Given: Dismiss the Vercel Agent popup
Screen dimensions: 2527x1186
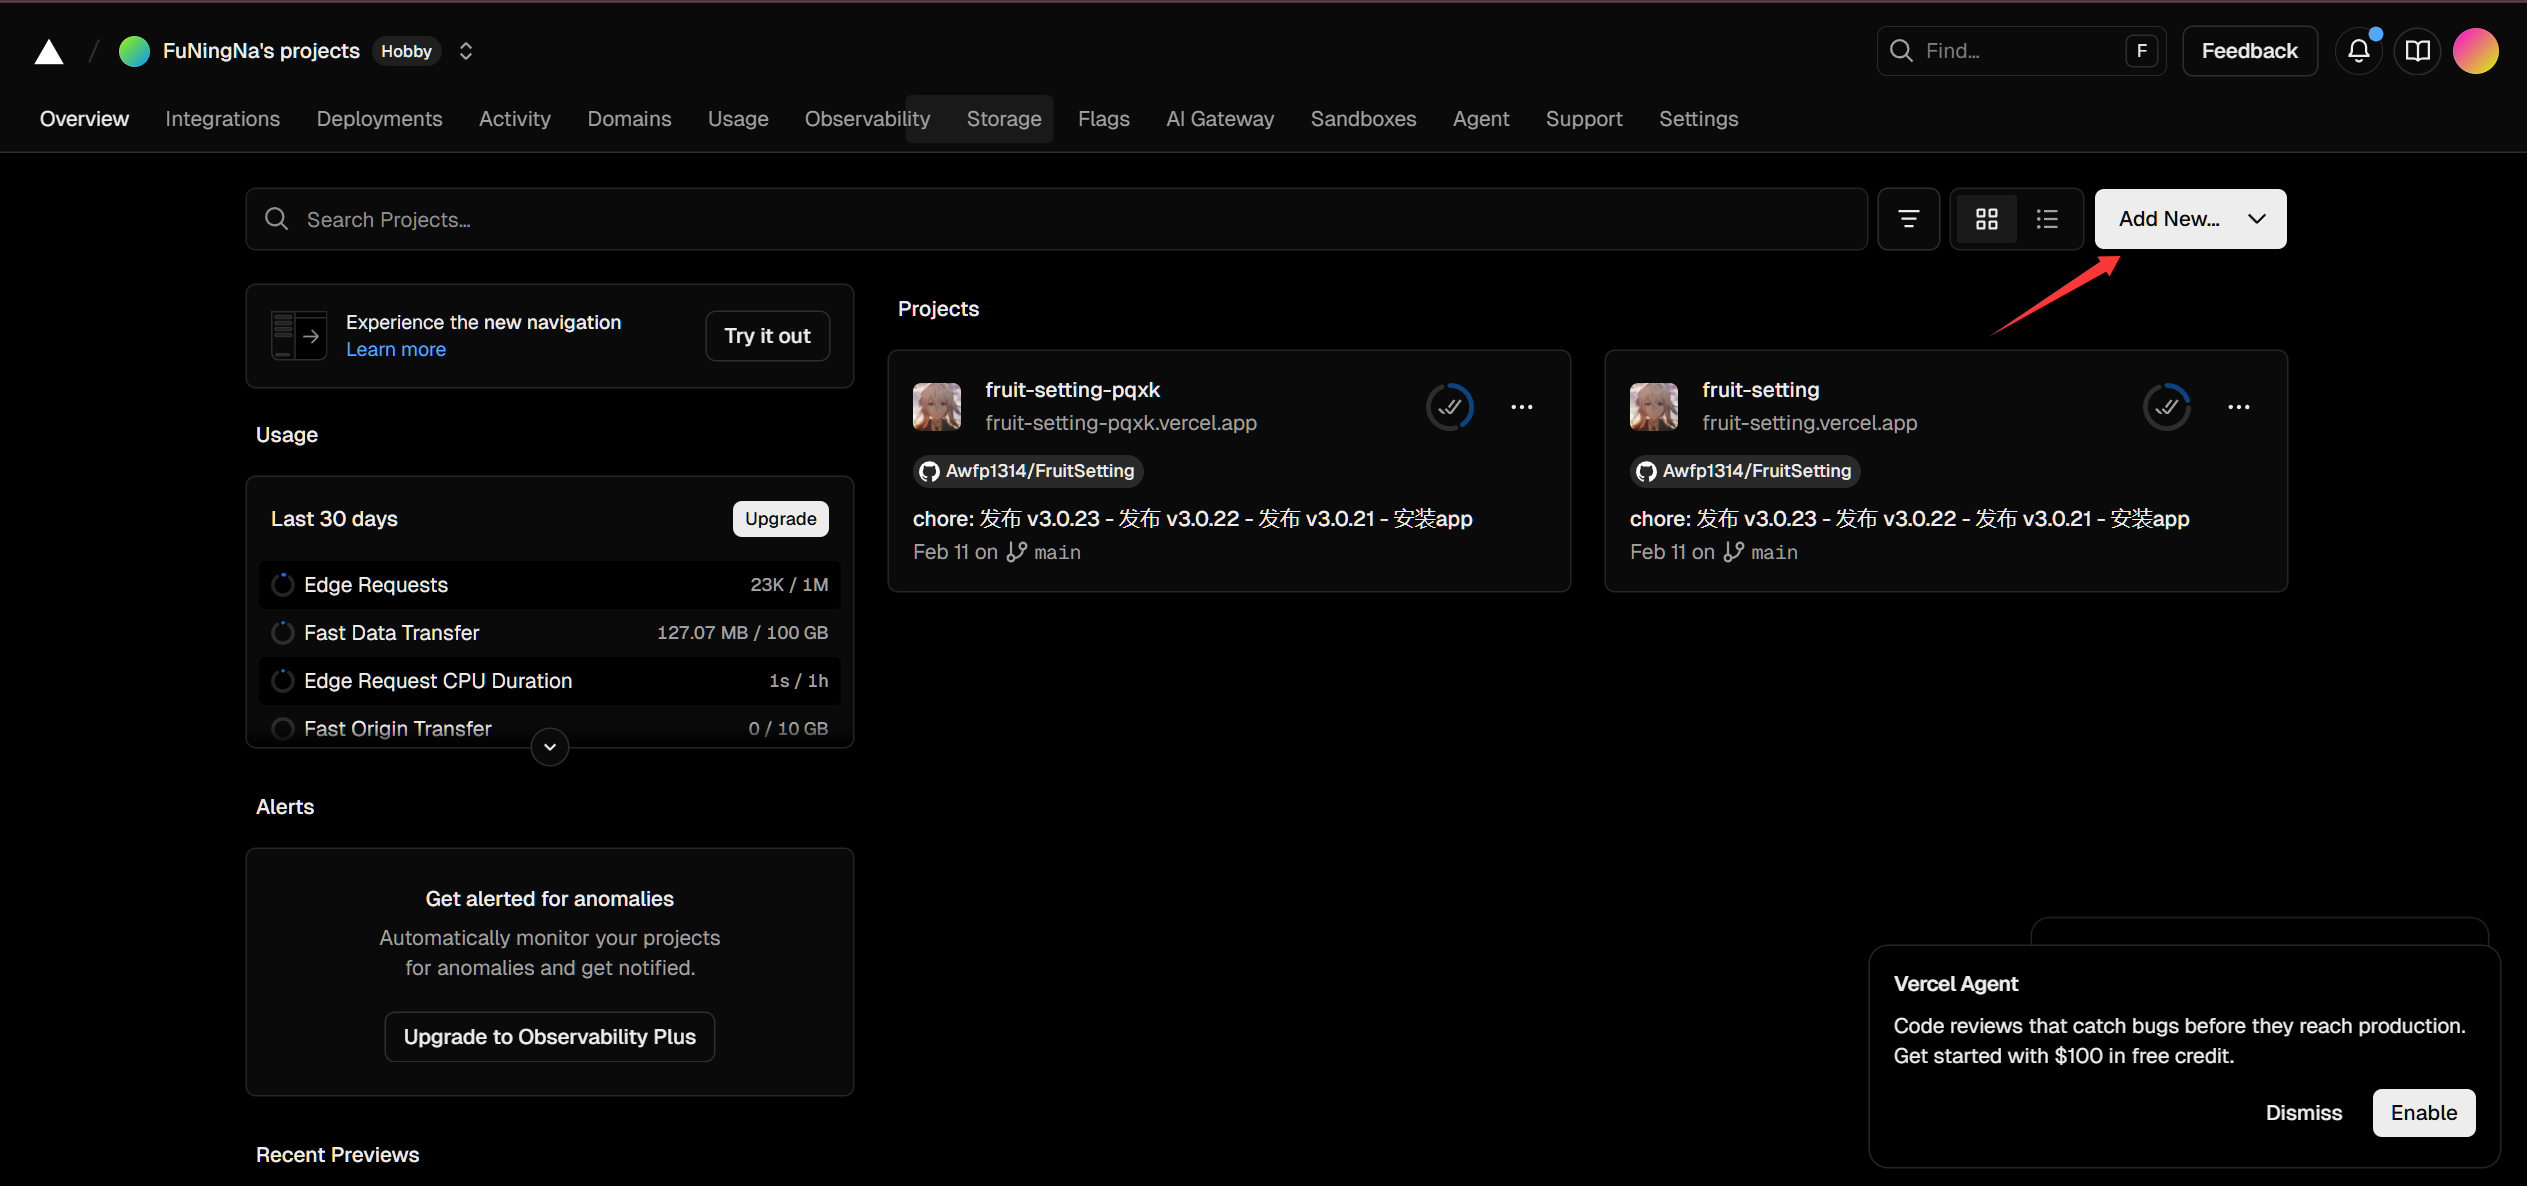Looking at the screenshot, I should 2303,1113.
